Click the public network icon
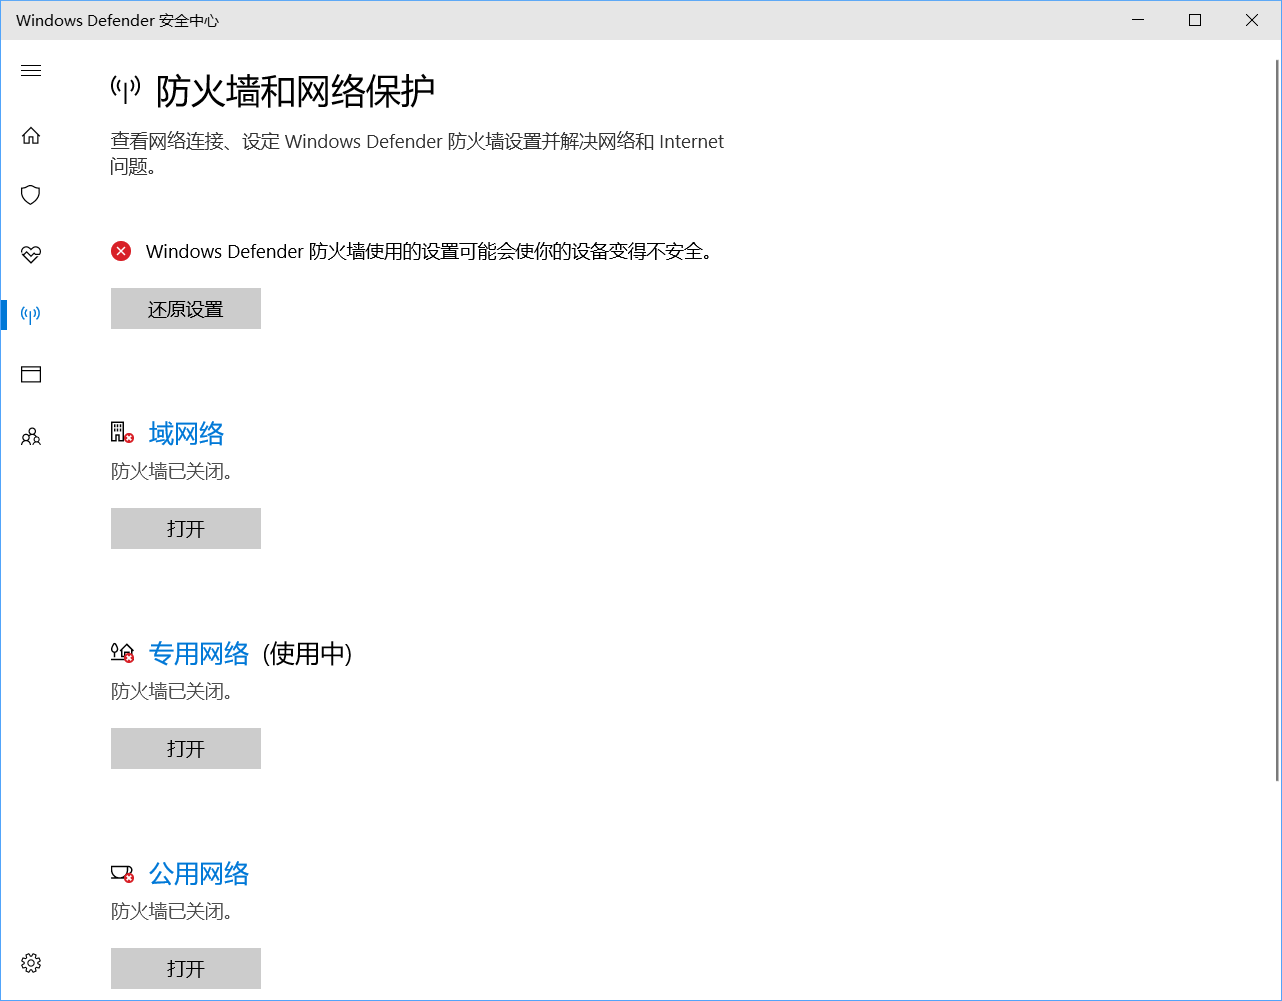This screenshot has height=1001, width=1282. (x=121, y=872)
